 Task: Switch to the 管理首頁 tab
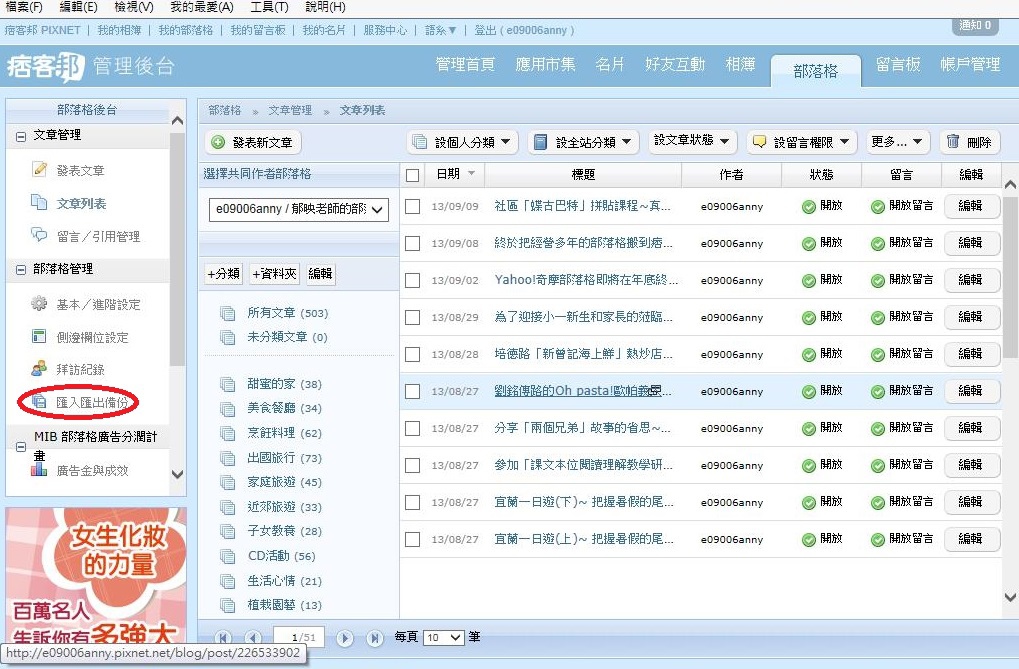[465, 64]
